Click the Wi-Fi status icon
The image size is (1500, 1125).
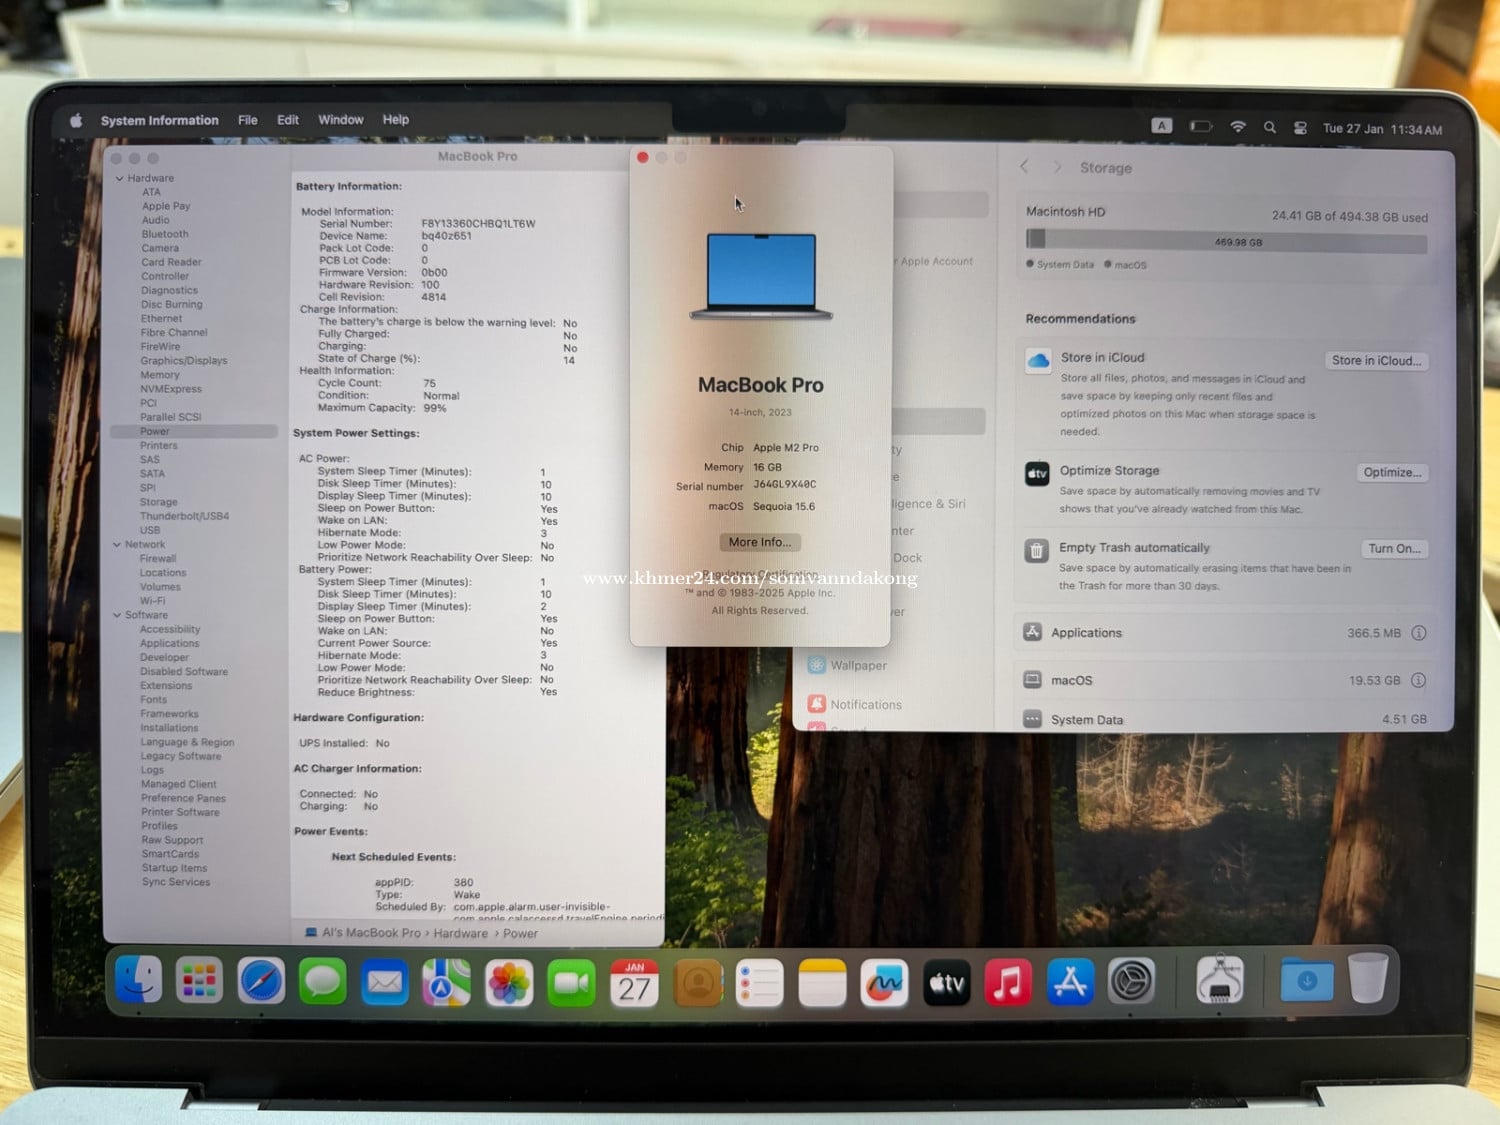click(1238, 127)
